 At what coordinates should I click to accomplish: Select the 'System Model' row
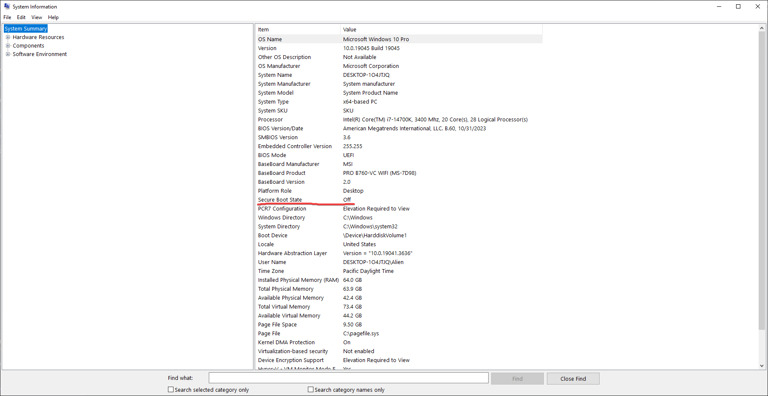[399, 93]
